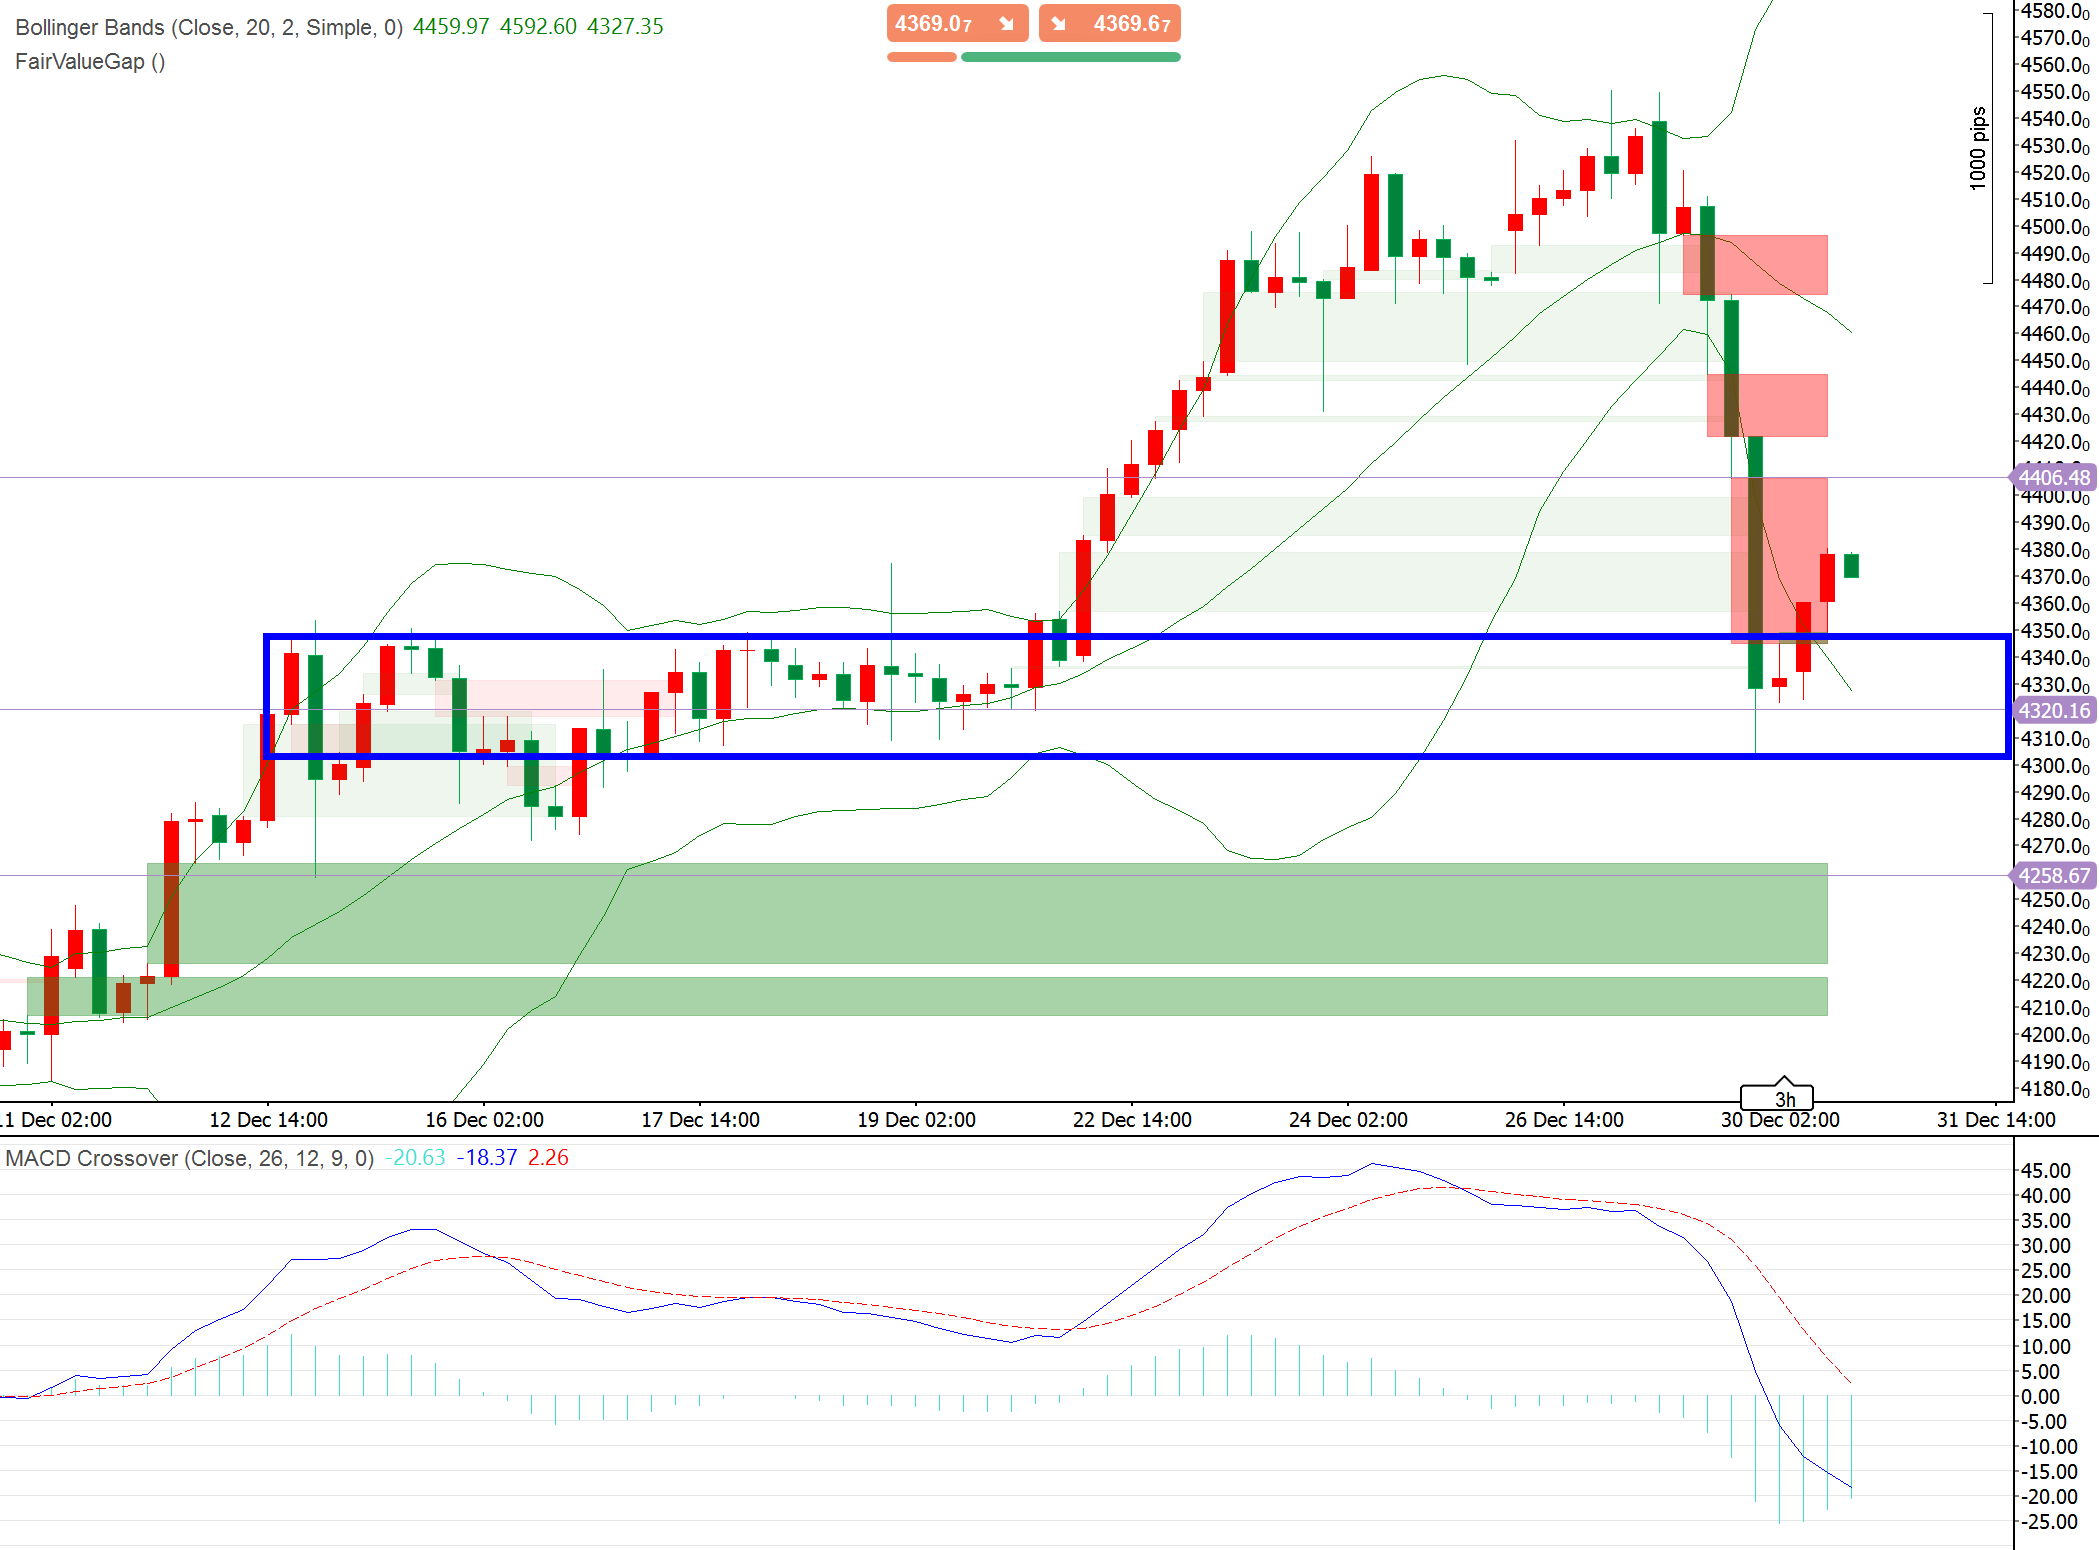Click the green sentiment bar segment
The width and height of the screenshot is (2099, 1550).
tap(1070, 57)
